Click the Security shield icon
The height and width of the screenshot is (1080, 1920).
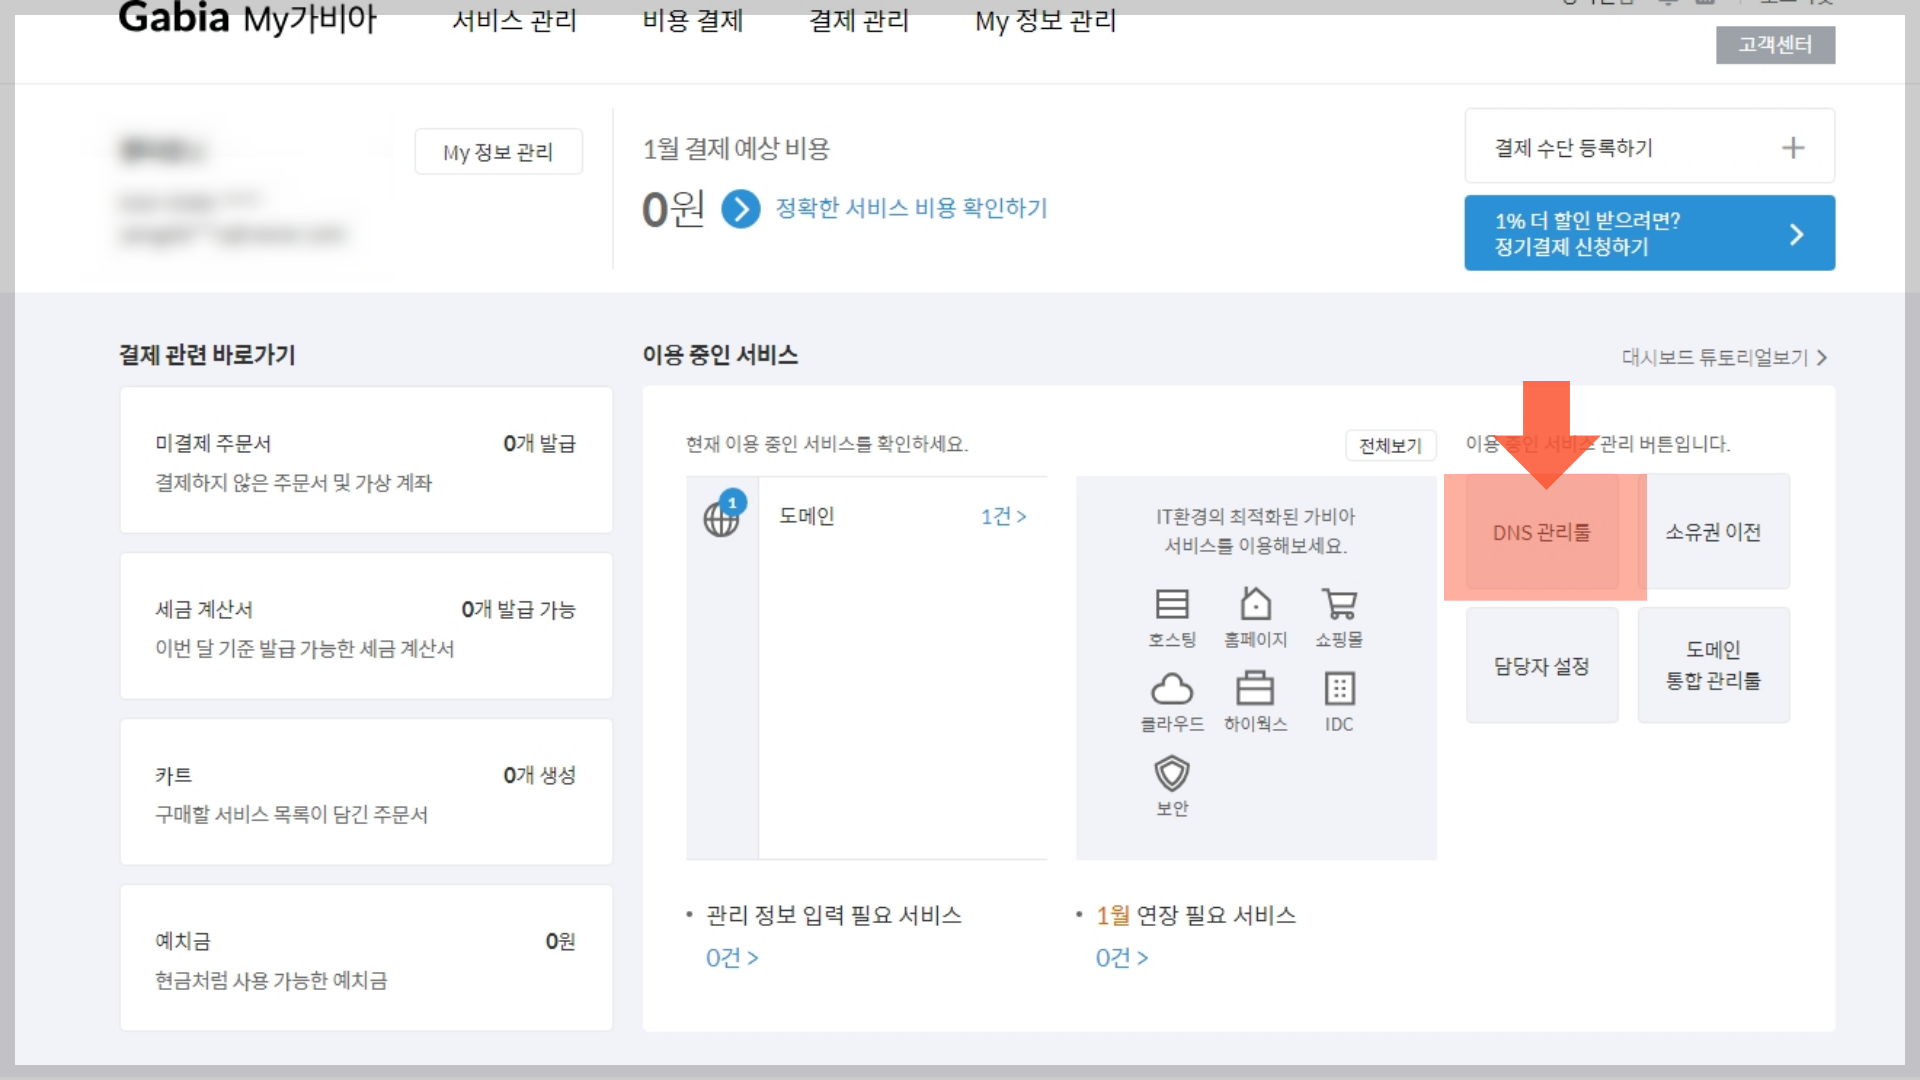tap(1171, 774)
